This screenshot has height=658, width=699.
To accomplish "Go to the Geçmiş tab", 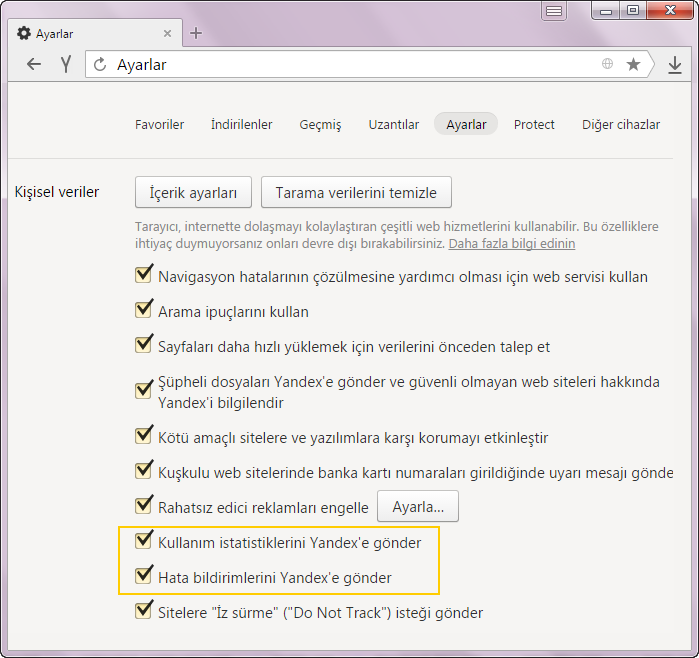I will pyautogui.click(x=321, y=124).
